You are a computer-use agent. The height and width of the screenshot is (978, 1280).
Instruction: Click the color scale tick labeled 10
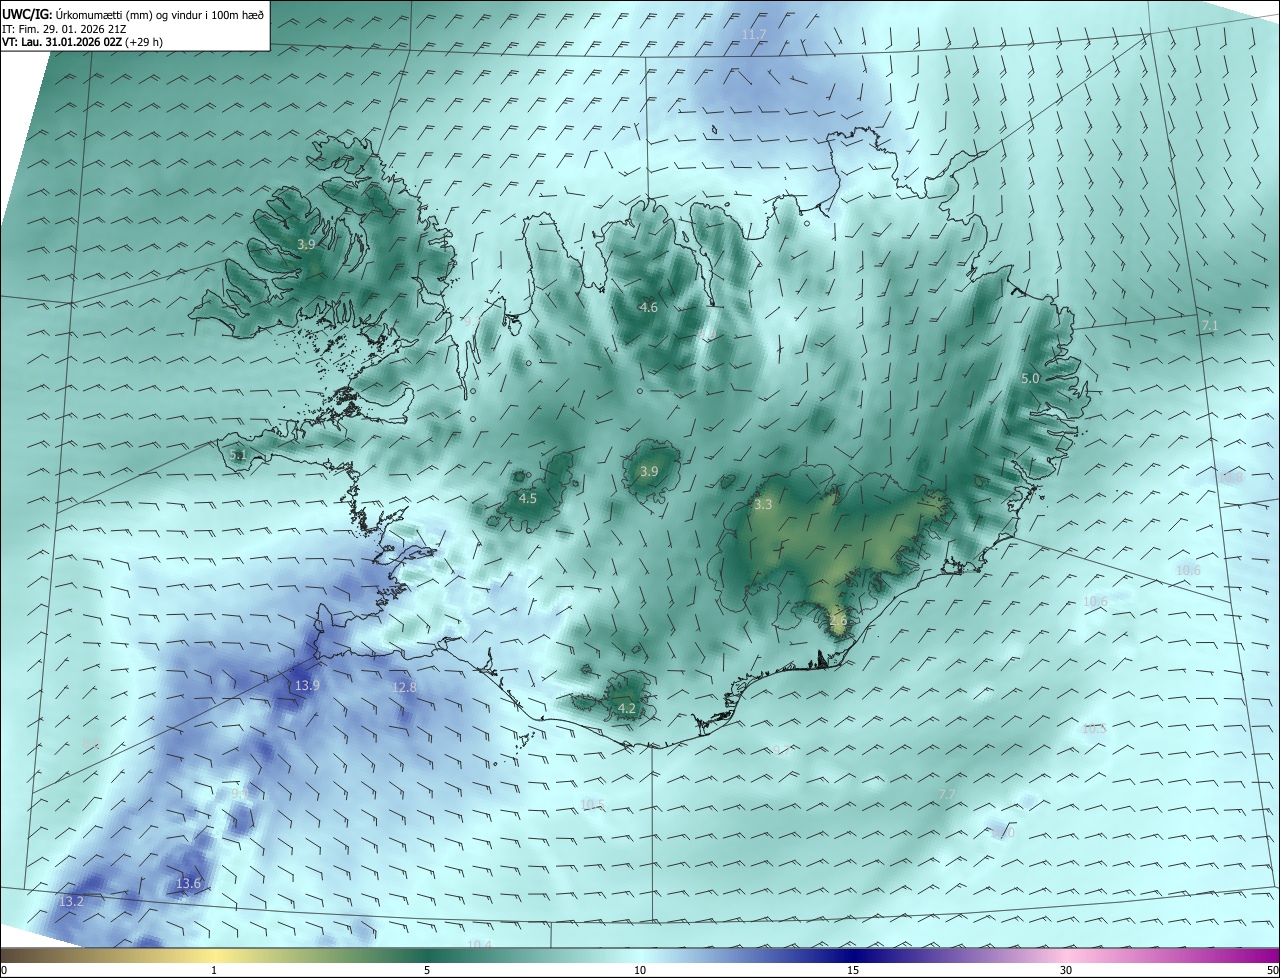click(x=640, y=970)
